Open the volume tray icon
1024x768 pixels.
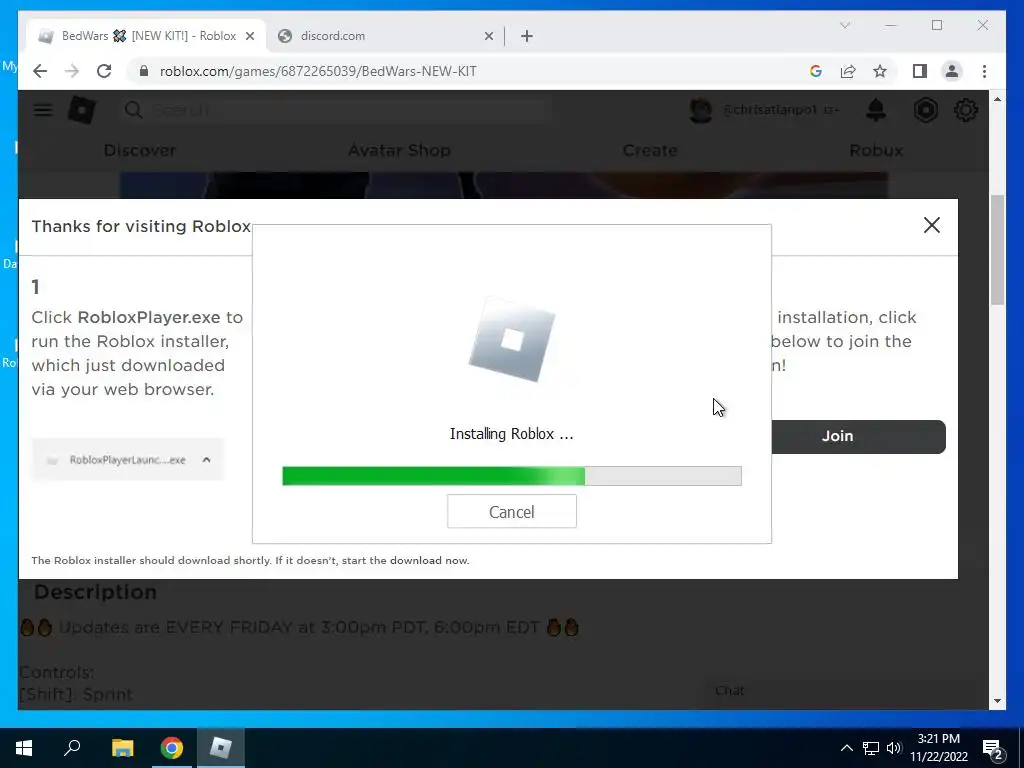pyautogui.click(x=894, y=748)
